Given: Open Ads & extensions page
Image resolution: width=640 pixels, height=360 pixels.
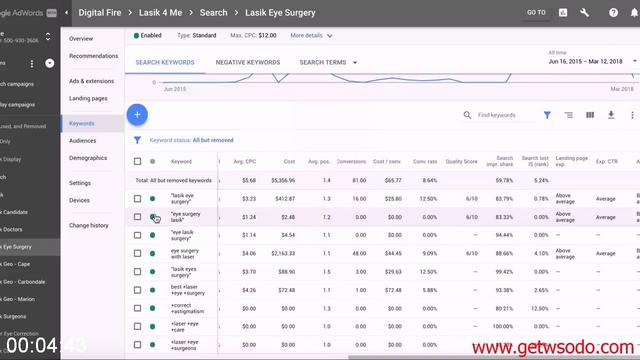Looking at the screenshot, I should (91, 81).
